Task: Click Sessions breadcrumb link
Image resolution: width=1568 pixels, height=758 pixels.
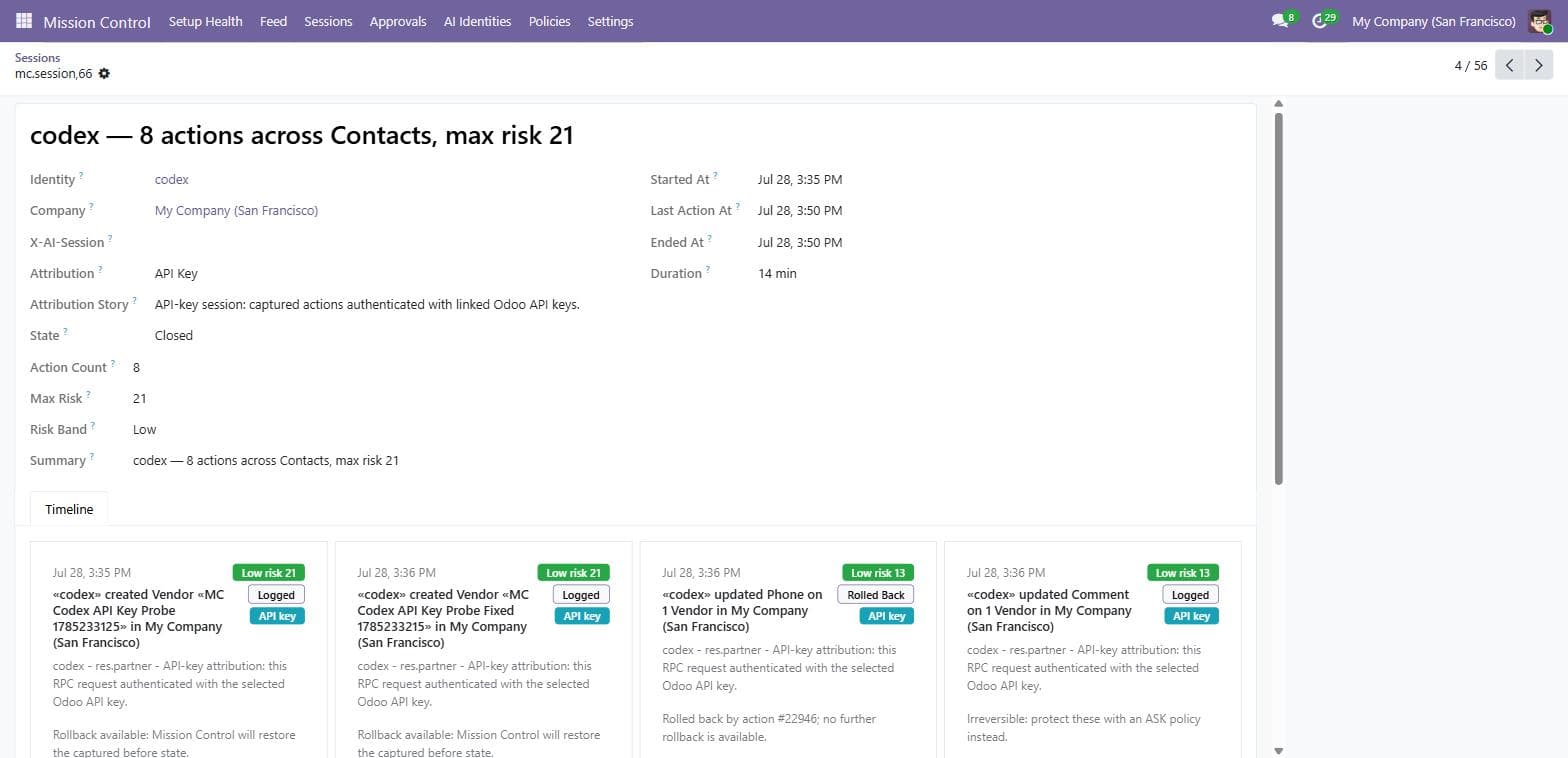Action: [38, 58]
